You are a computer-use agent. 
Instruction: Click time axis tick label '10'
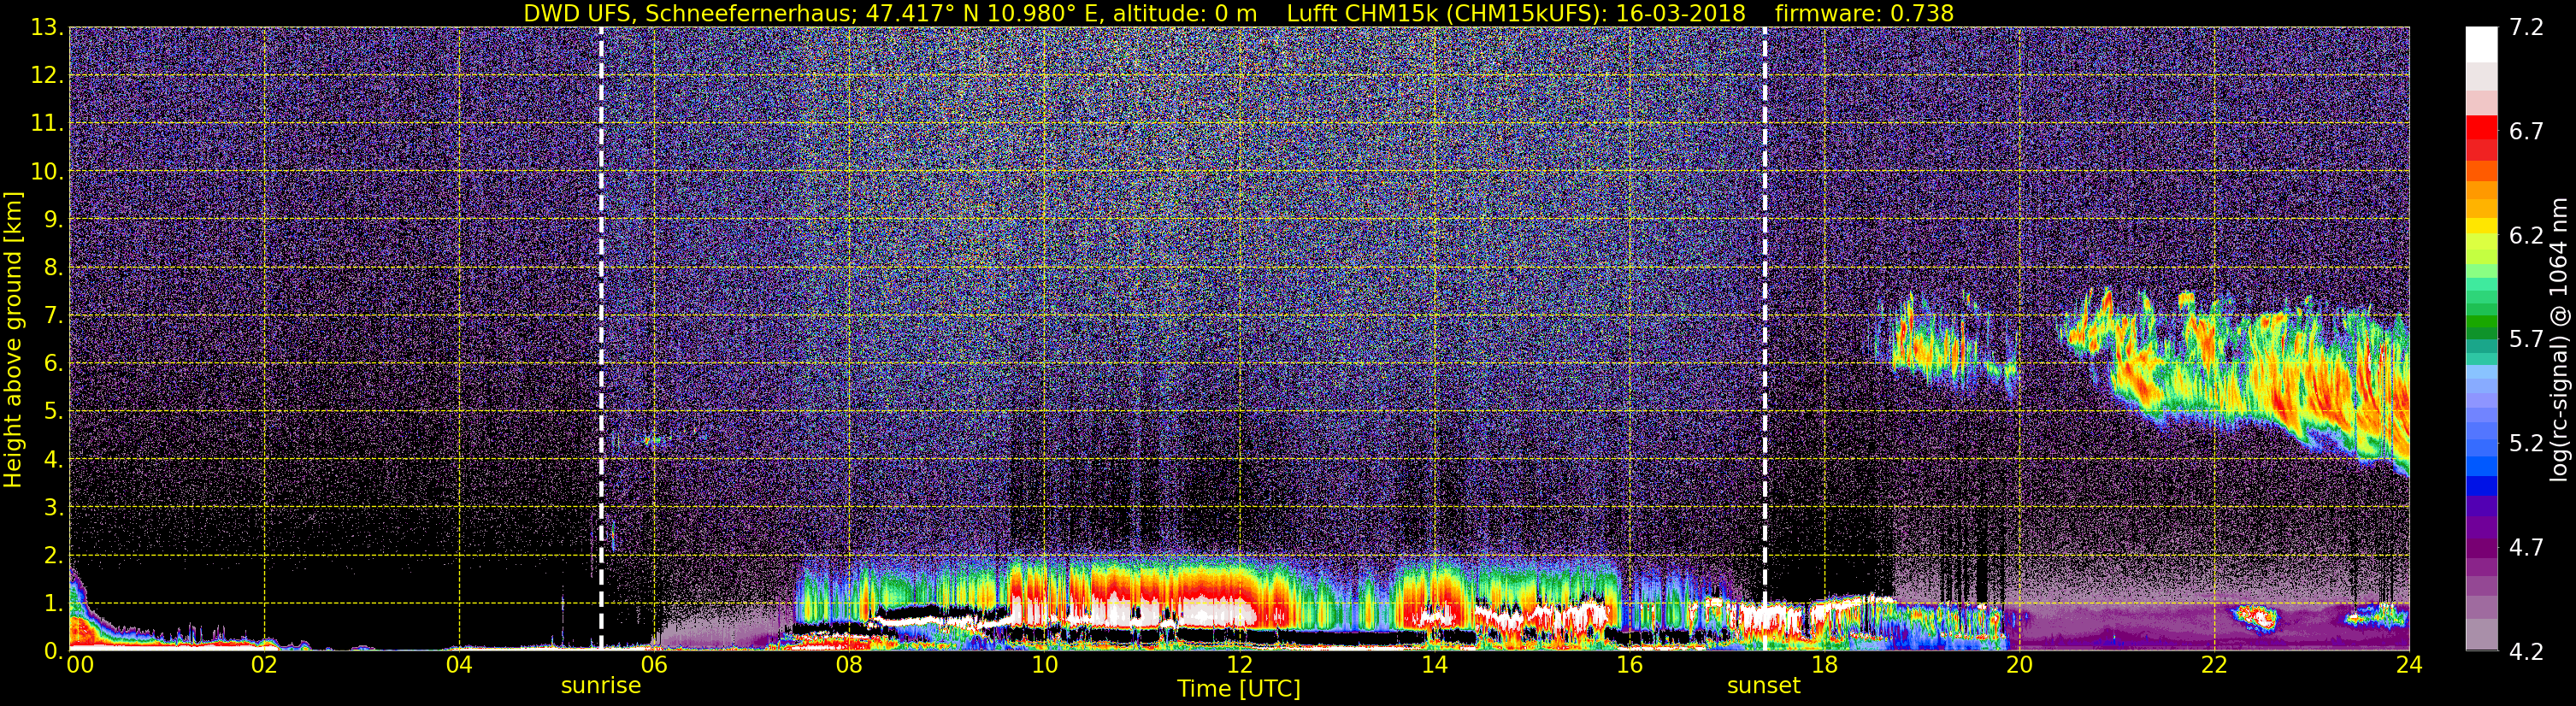coord(1044,665)
